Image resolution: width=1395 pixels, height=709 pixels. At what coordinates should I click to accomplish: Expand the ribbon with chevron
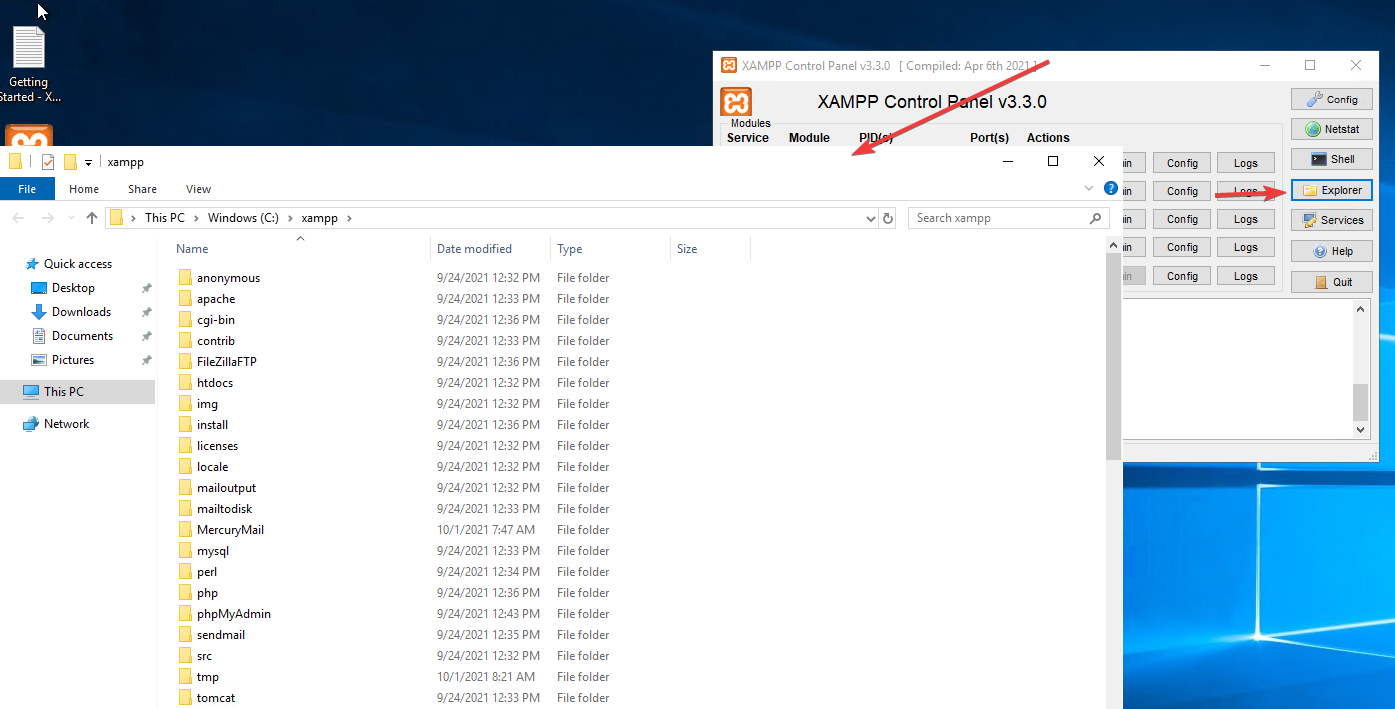pos(1089,188)
